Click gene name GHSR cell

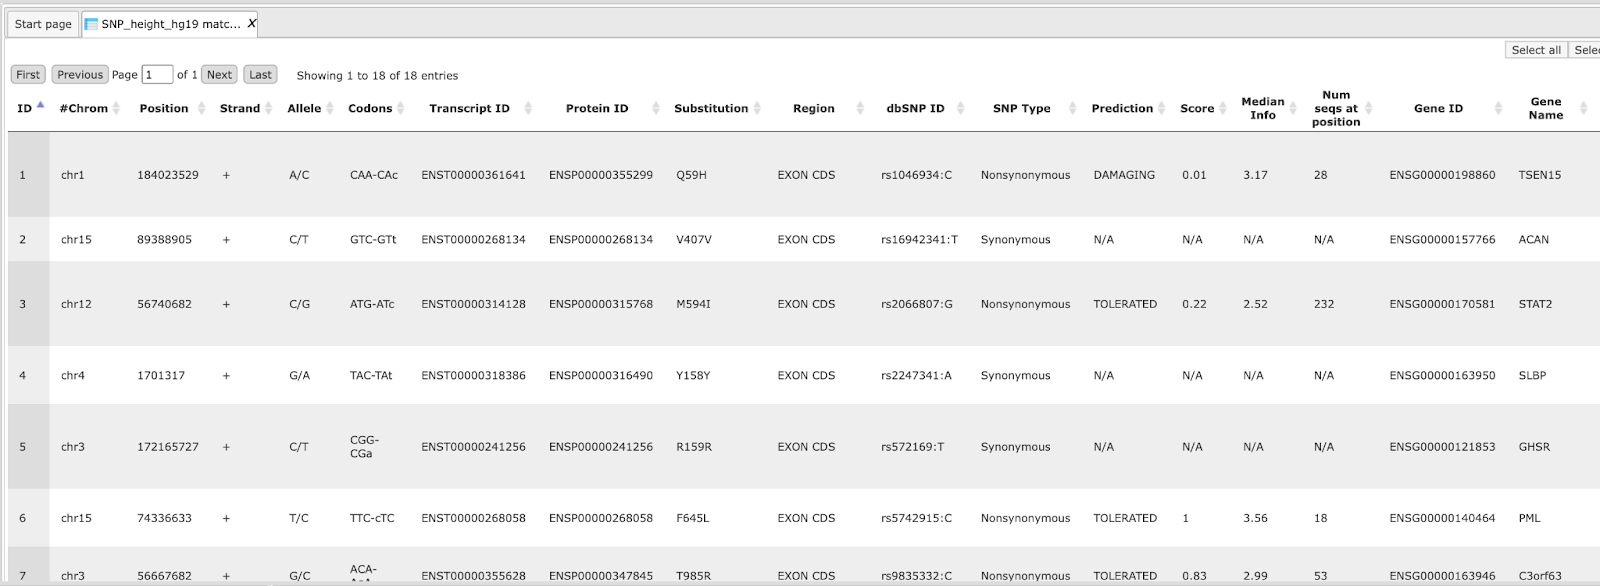(1534, 447)
